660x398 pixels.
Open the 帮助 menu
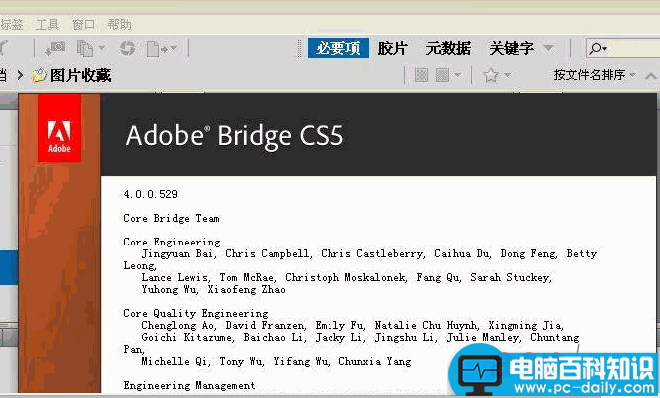pyautogui.click(x=120, y=25)
